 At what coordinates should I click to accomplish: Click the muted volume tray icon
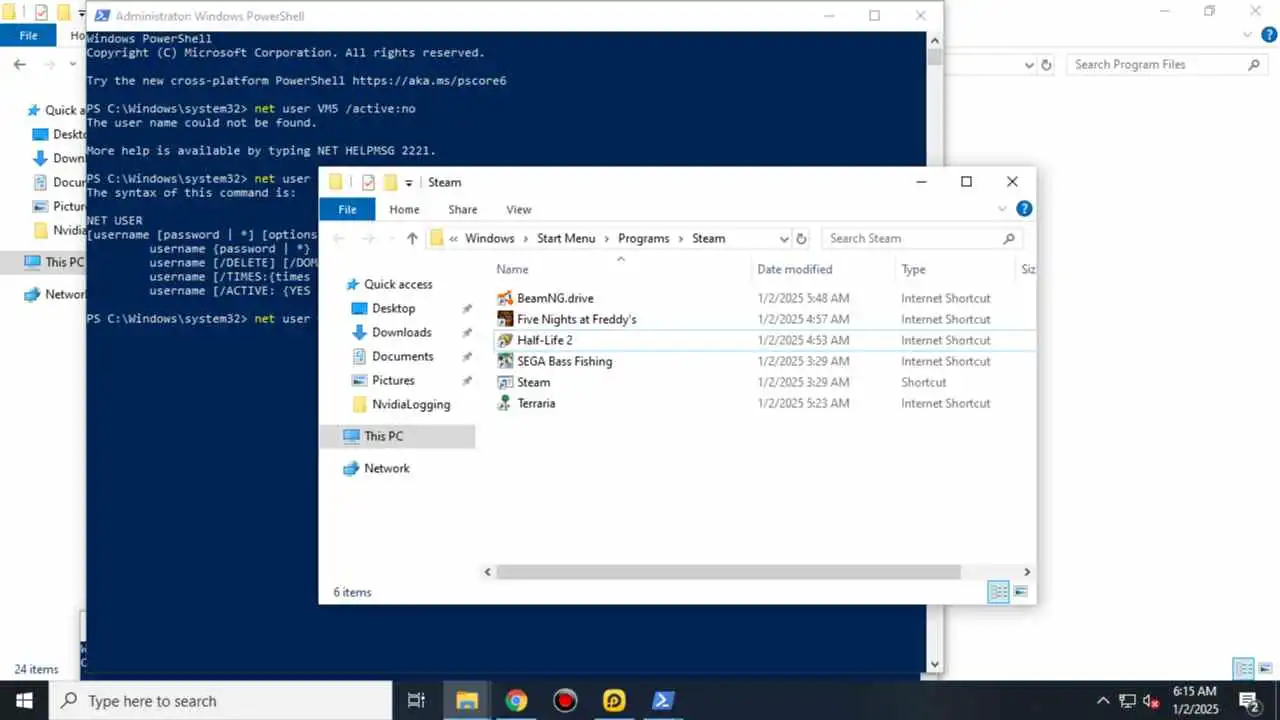coord(1151,701)
